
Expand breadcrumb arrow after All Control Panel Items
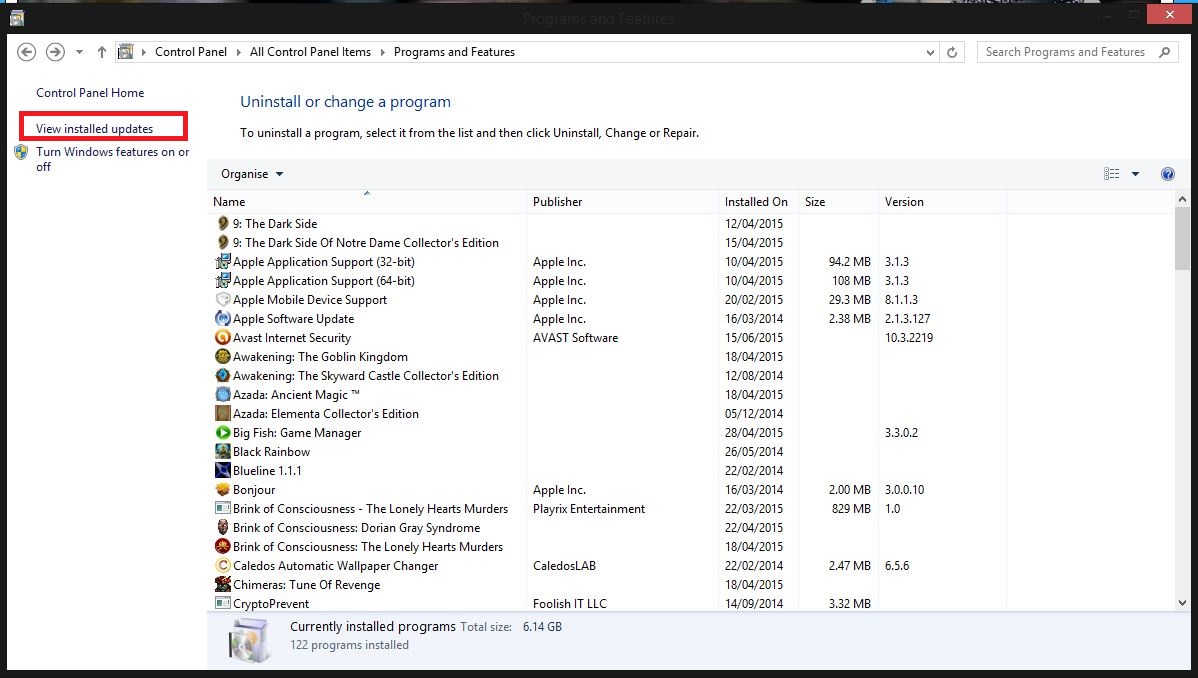(383, 52)
